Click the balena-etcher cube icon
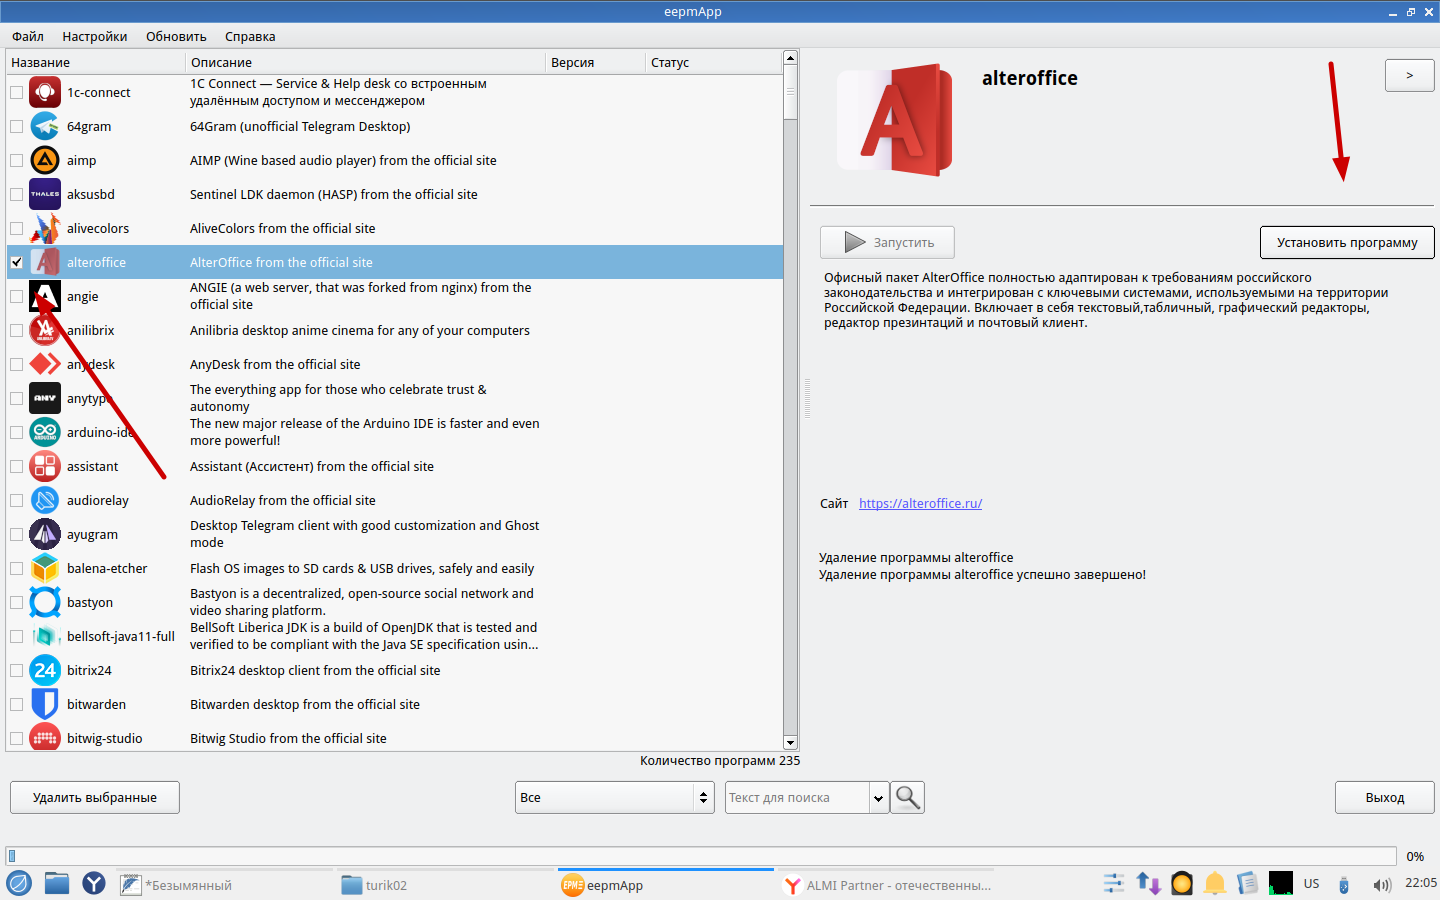 click(45, 568)
